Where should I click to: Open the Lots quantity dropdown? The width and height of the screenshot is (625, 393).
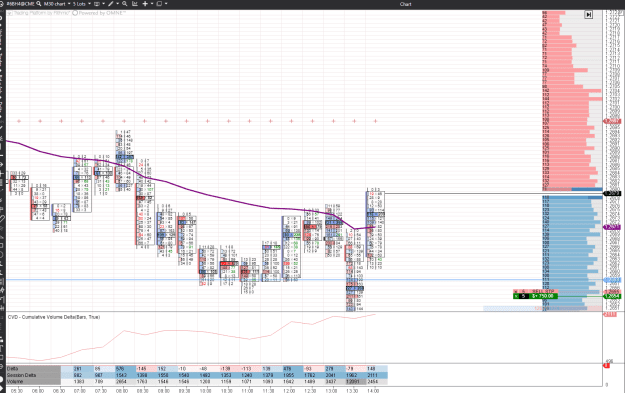(x=81, y=4)
